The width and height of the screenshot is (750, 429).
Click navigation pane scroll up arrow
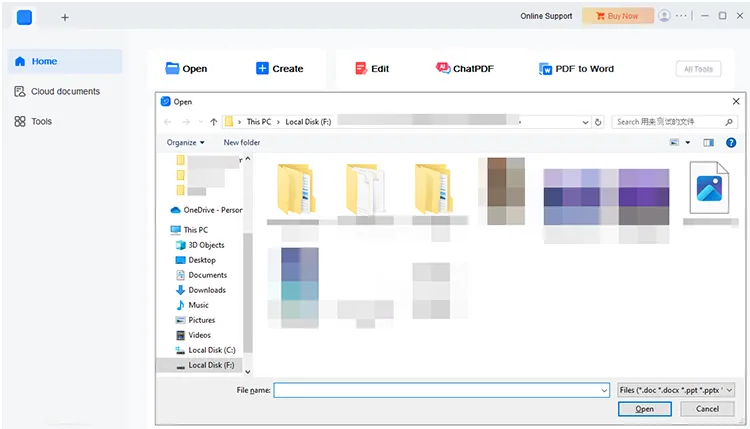[x=248, y=159]
